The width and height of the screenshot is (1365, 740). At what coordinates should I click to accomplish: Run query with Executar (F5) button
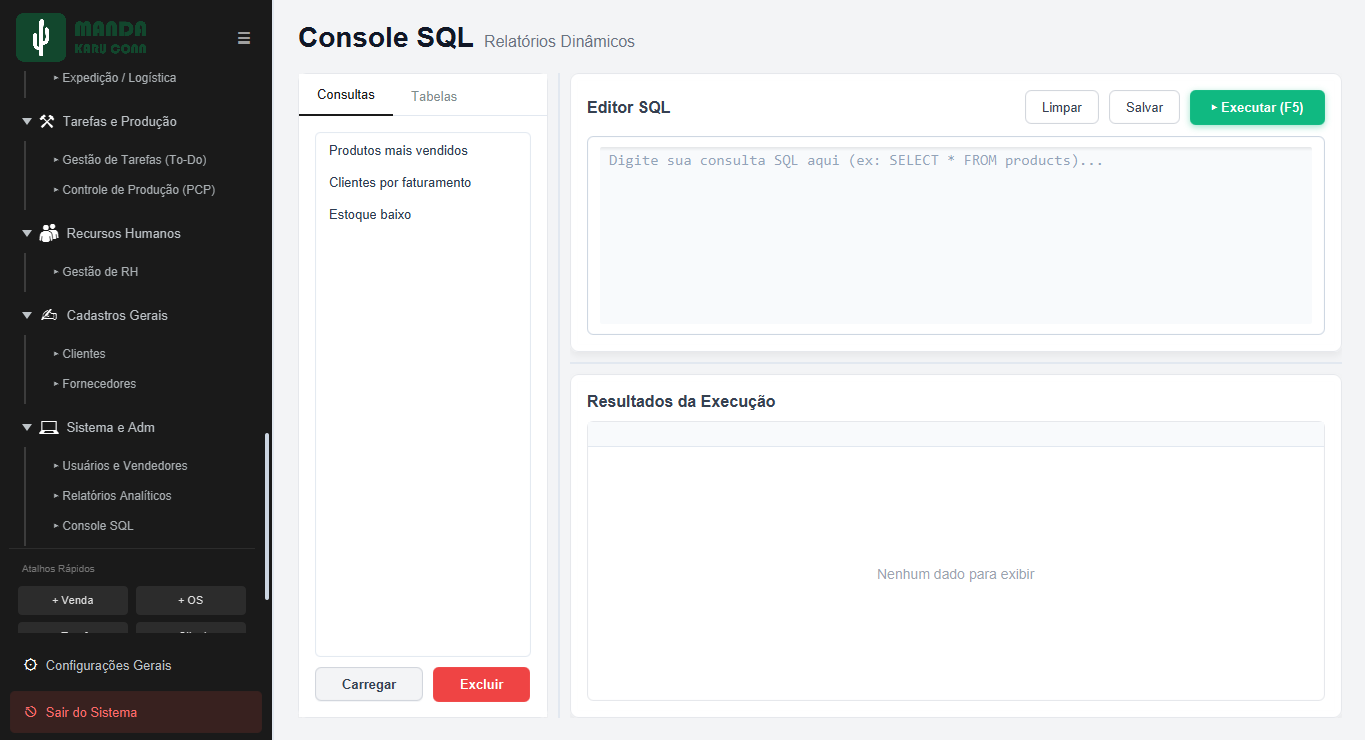pyautogui.click(x=1257, y=107)
